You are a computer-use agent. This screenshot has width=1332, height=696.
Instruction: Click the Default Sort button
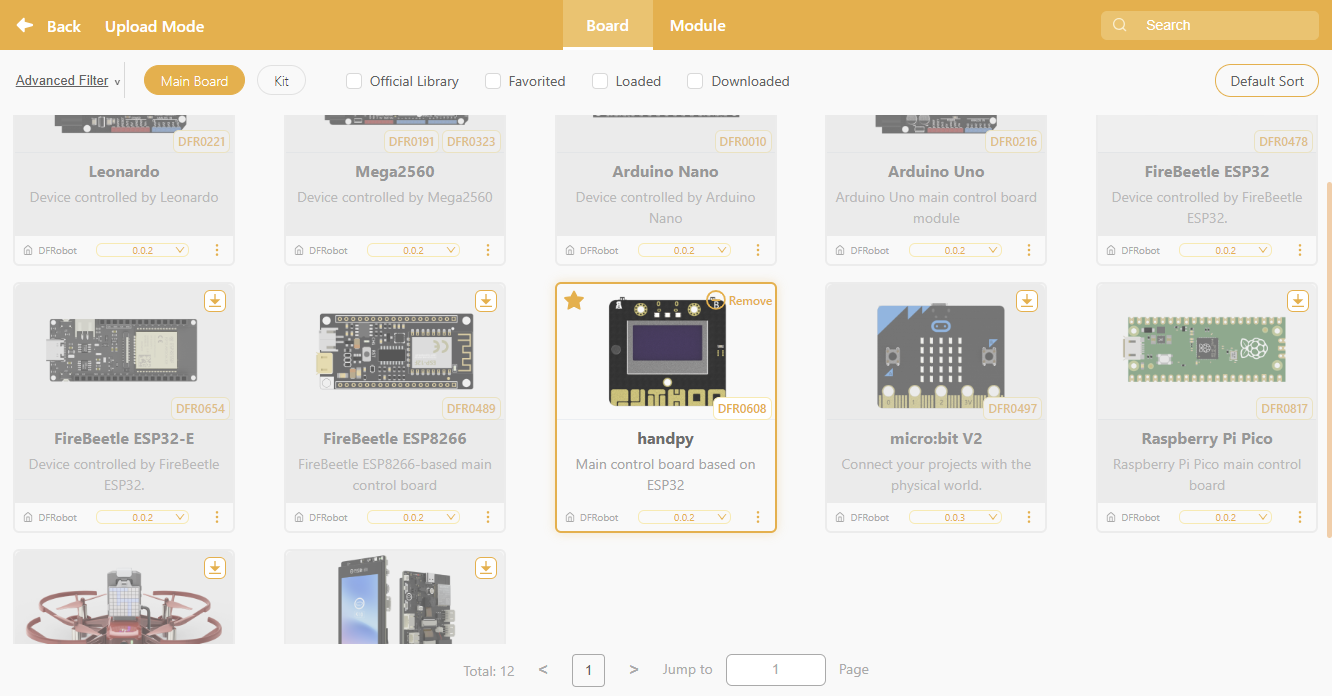(1267, 81)
